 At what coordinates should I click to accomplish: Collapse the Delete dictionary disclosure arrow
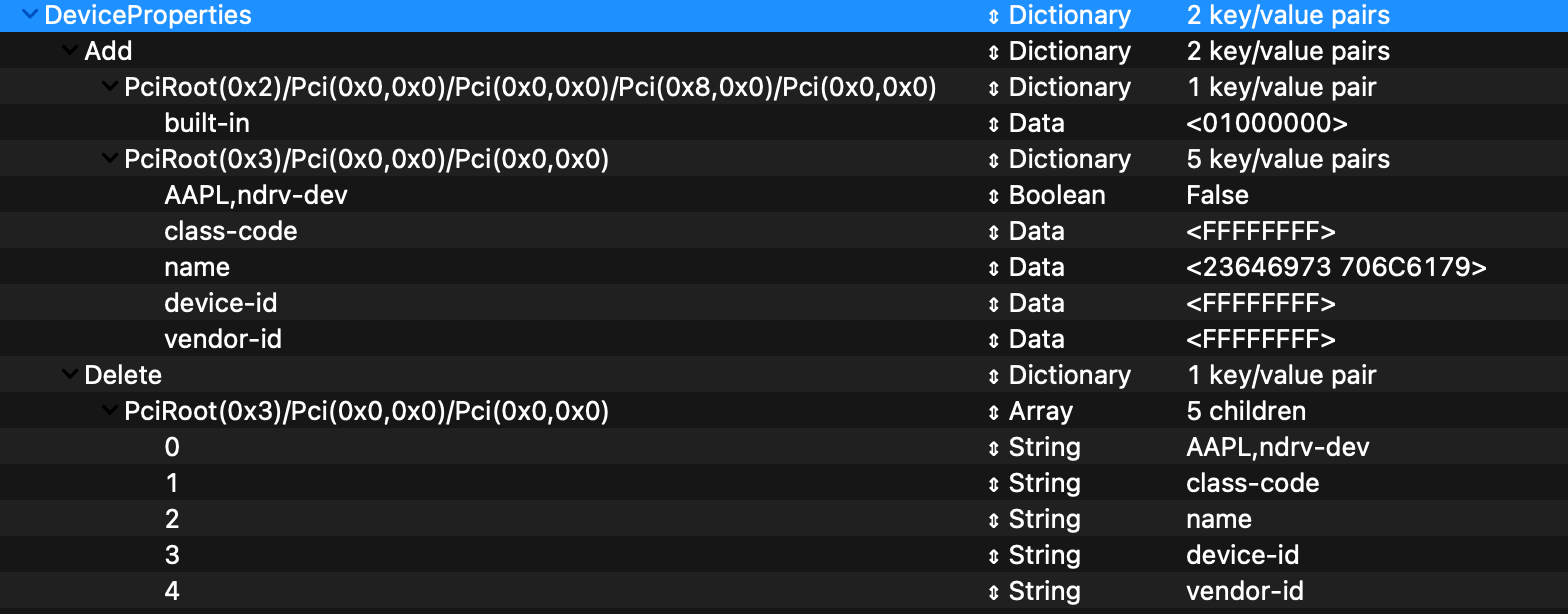pyautogui.click(x=69, y=376)
